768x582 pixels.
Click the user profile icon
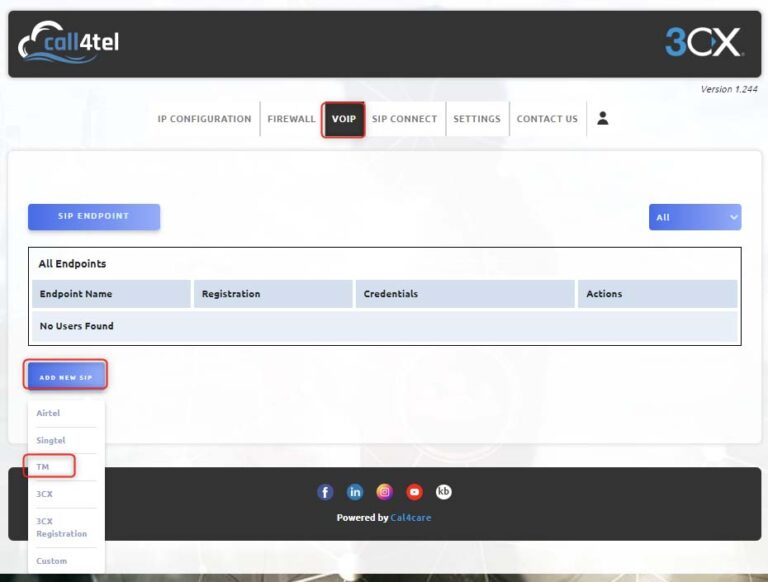coord(602,118)
